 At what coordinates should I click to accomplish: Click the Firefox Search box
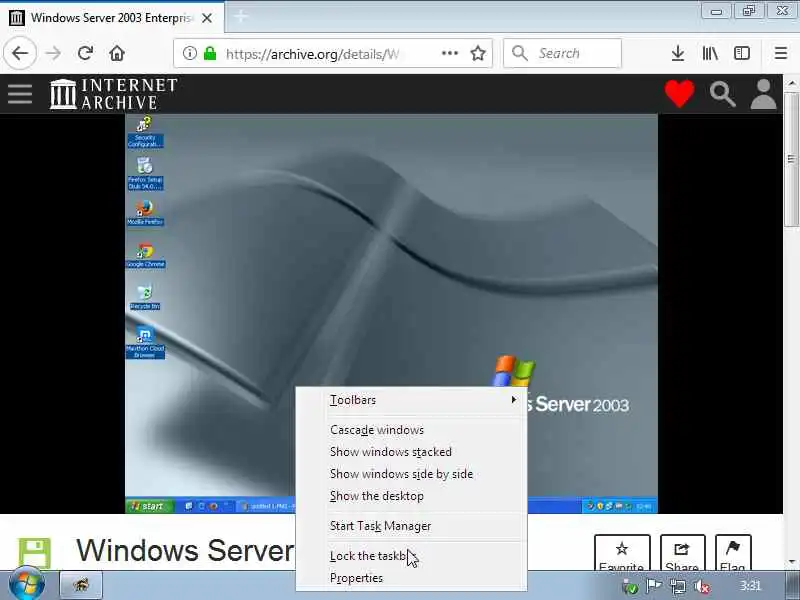(x=562, y=53)
